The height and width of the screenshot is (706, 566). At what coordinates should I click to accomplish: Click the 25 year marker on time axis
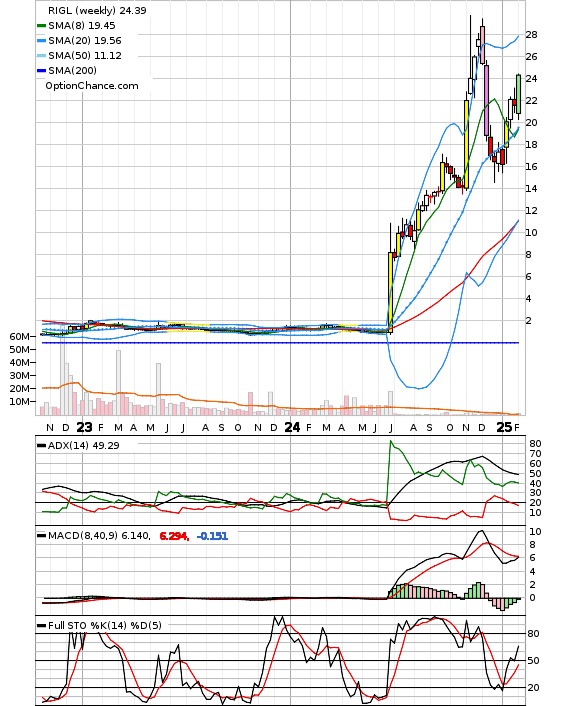[x=504, y=427]
